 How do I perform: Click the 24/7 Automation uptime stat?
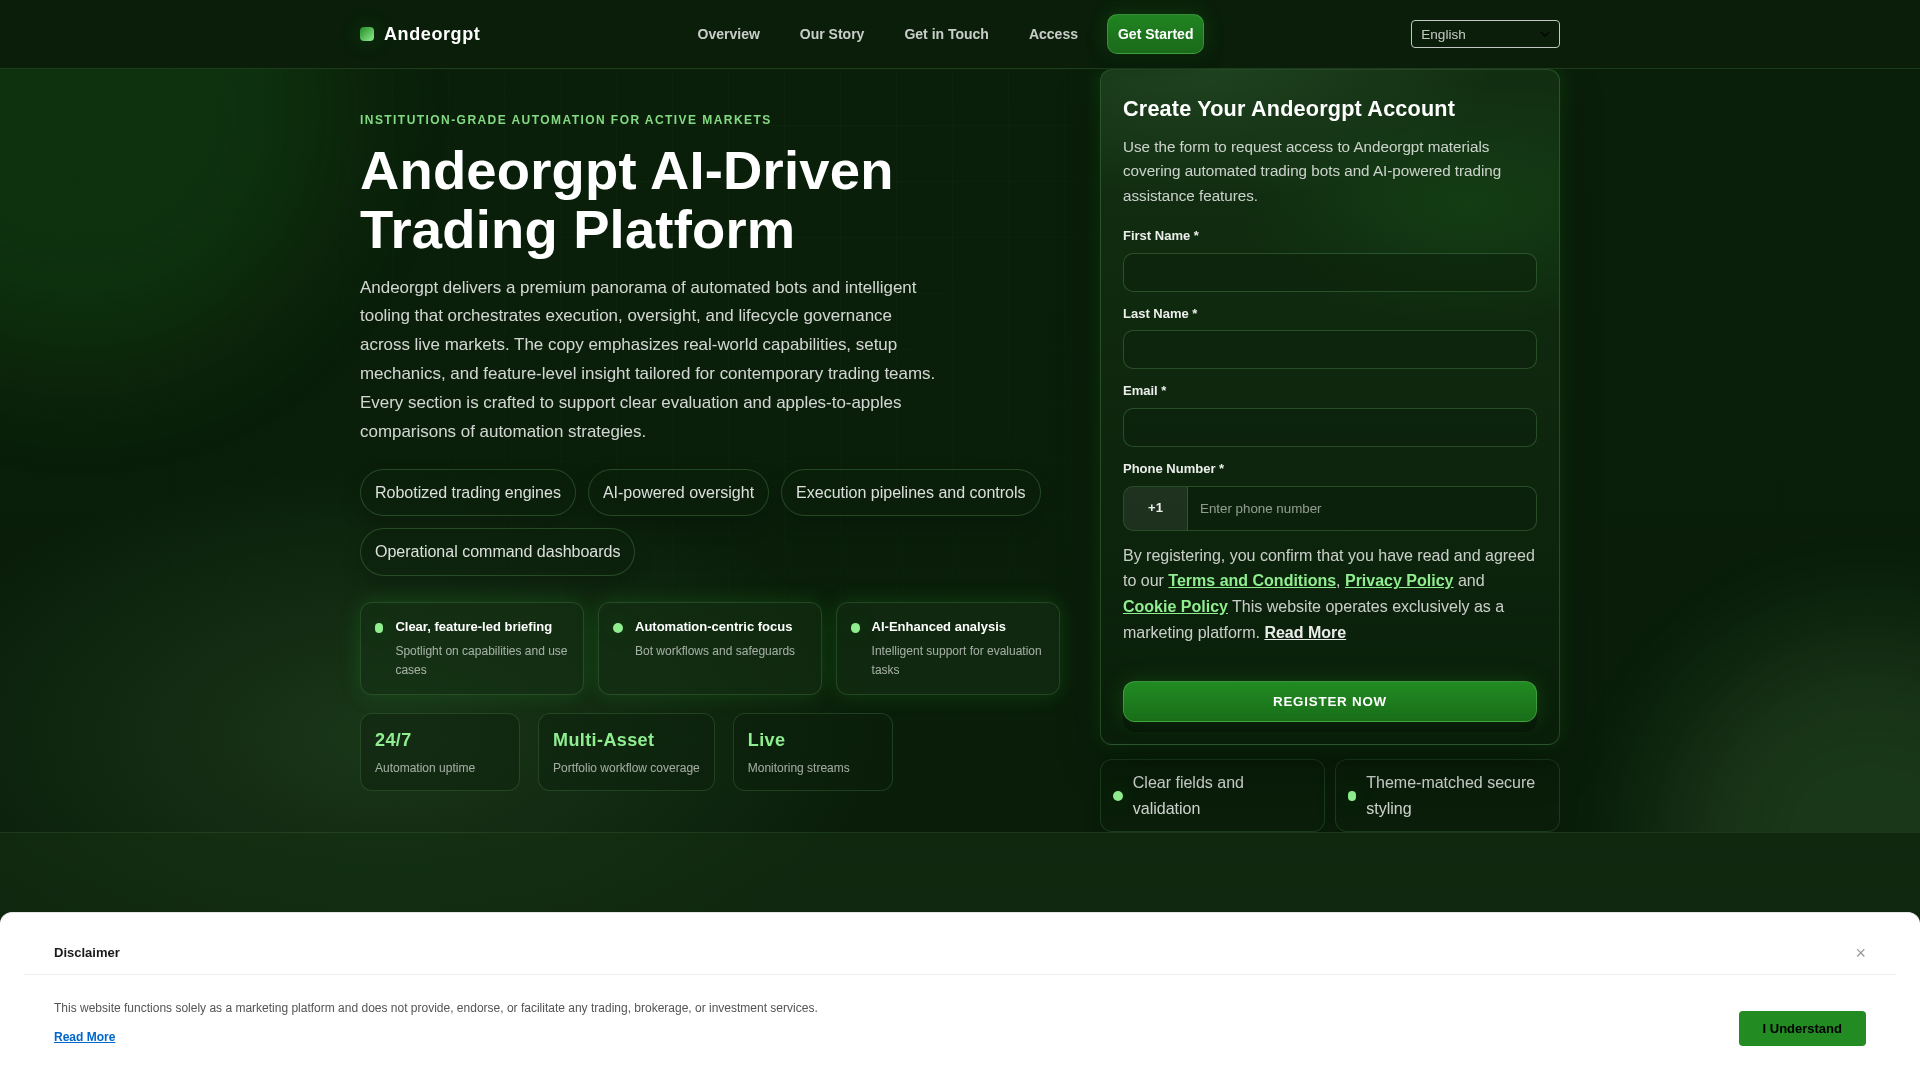pos(440,752)
